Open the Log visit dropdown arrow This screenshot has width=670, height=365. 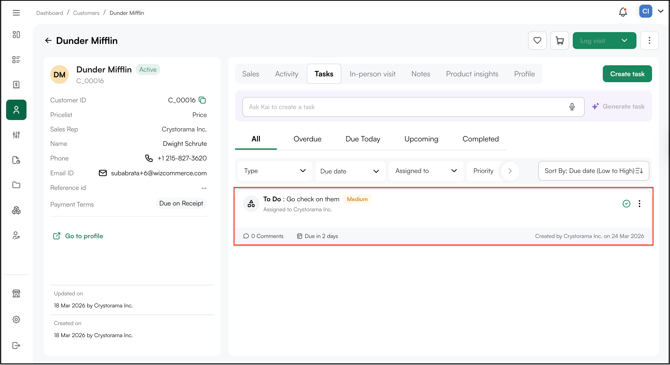point(624,41)
